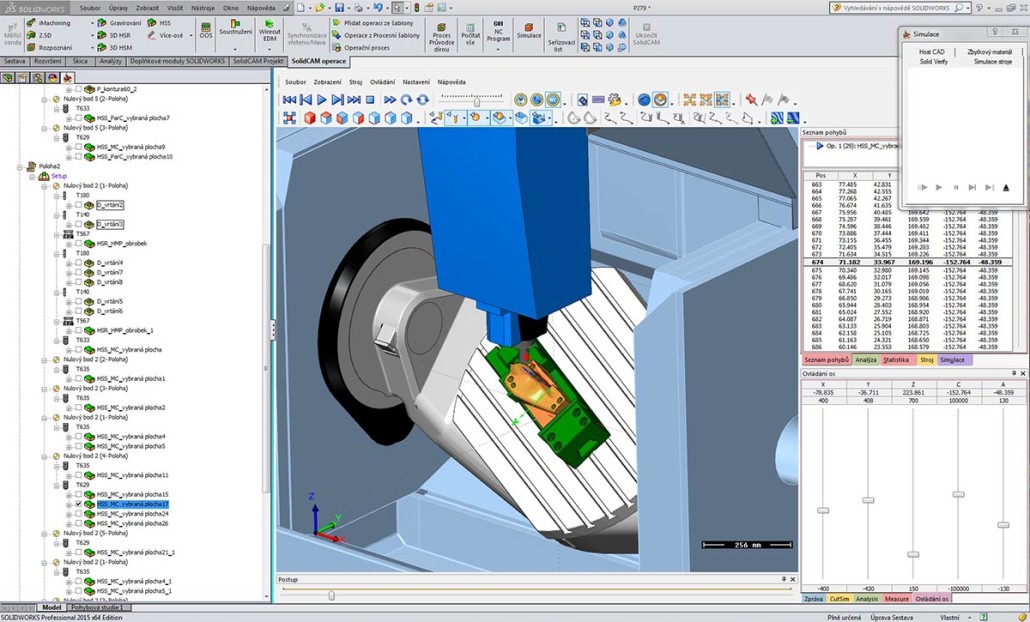
Task: Open the Ovládání menu in simulation window
Action: click(382, 82)
